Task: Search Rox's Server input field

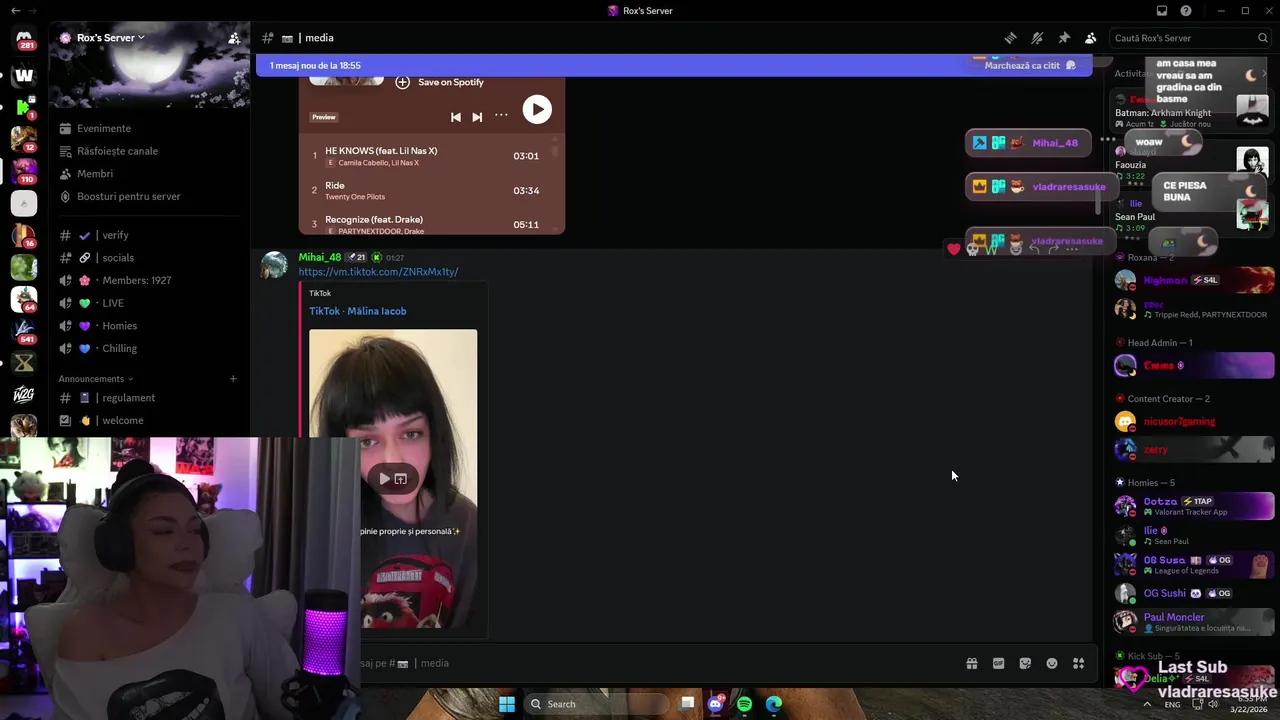Action: click(1190, 38)
